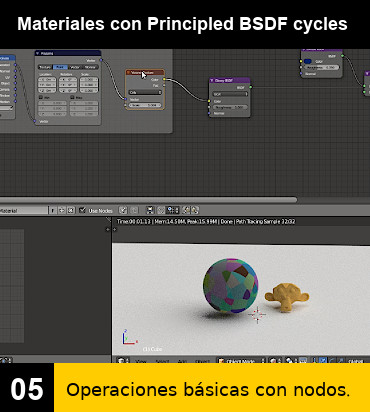Select the Texture type in Mapping node

point(45,67)
